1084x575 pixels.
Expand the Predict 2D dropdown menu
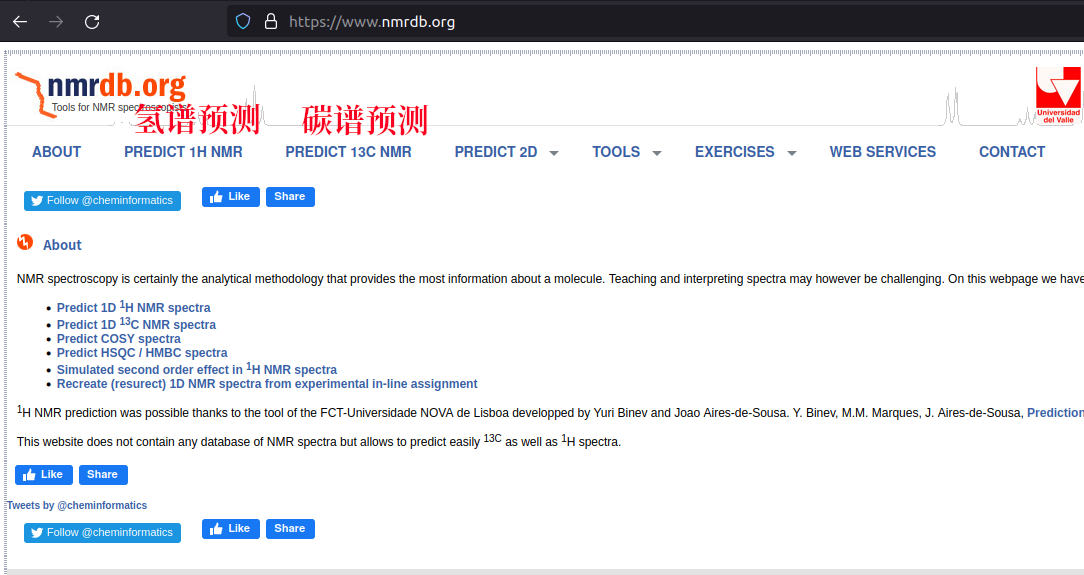pos(506,152)
